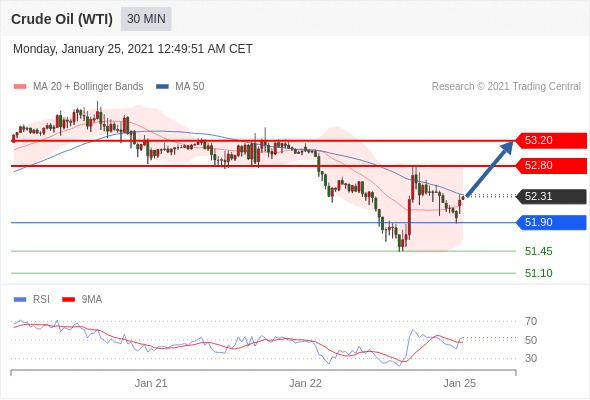Click the 52.80 resistance price tag
This screenshot has width=590, height=400.
[551, 166]
